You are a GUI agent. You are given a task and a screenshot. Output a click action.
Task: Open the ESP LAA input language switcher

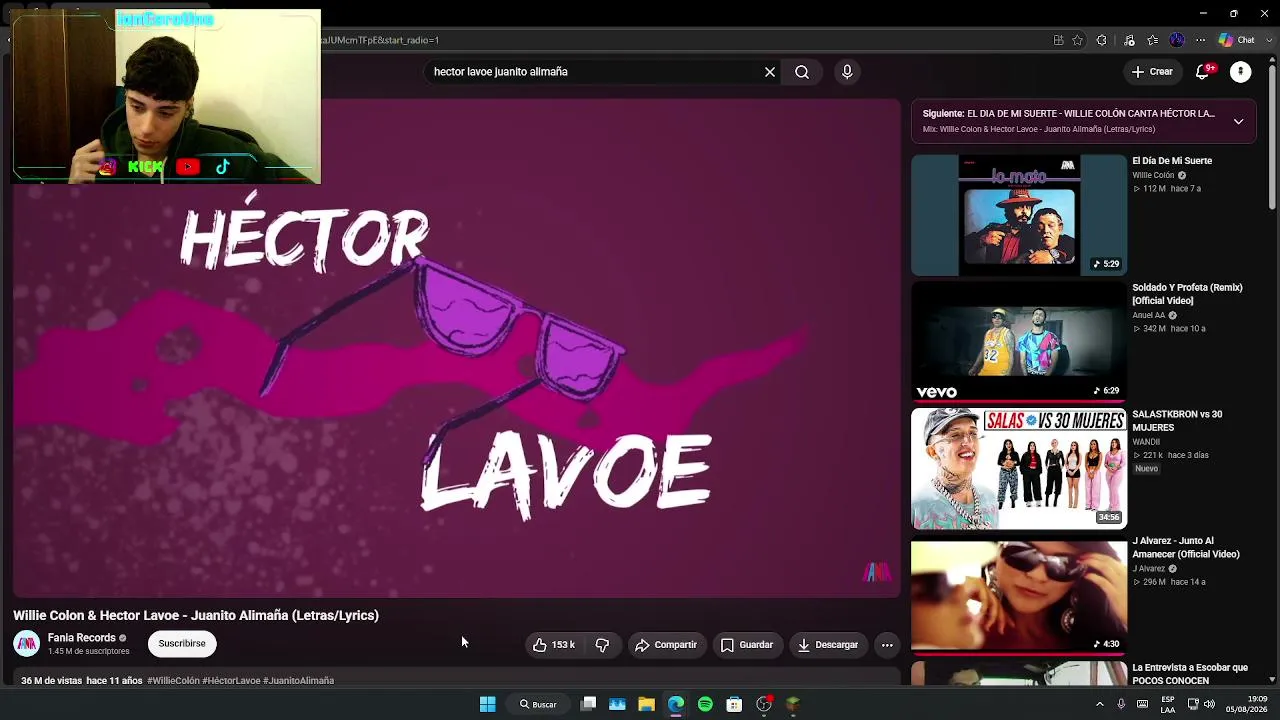coord(1168,704)
